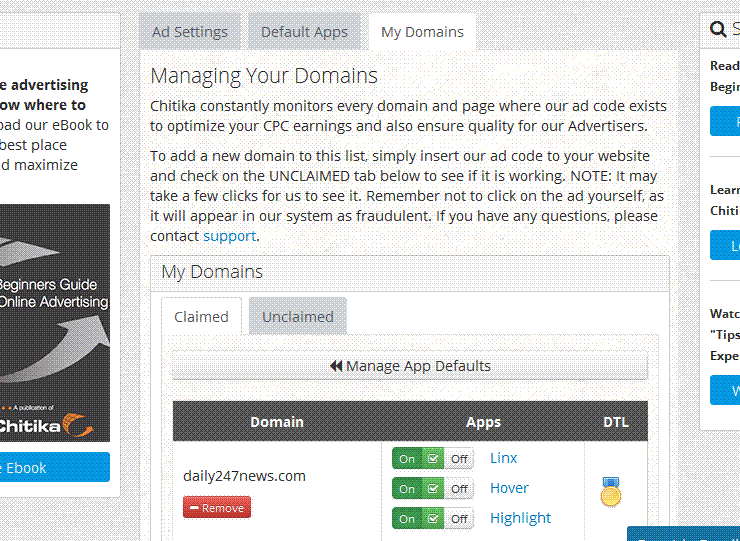Click the Beginners Guide ebook cover image
740x541 pixels.
(55, 323)
